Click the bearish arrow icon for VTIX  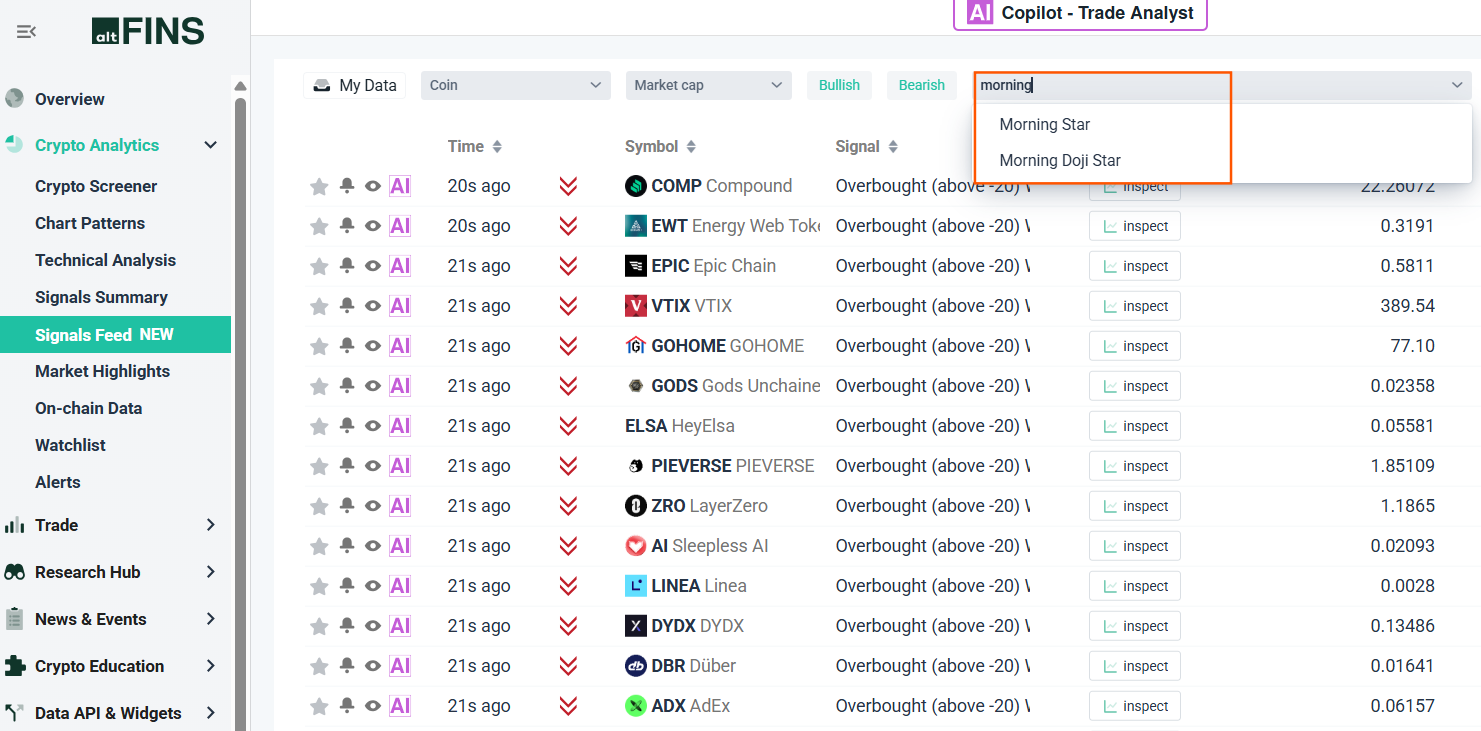click(568, 306)
